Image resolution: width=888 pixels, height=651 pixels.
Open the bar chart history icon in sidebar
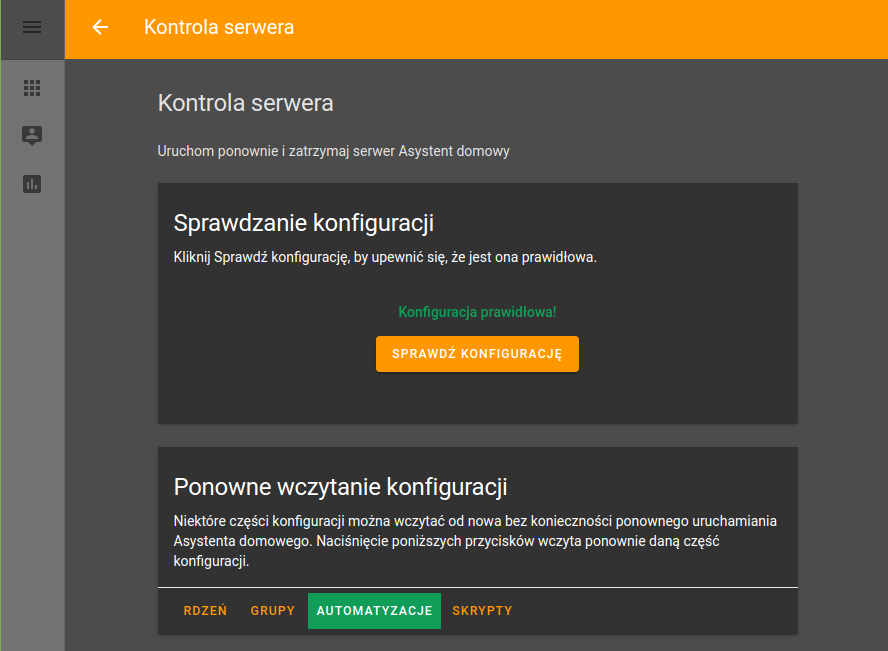point(32,185)
